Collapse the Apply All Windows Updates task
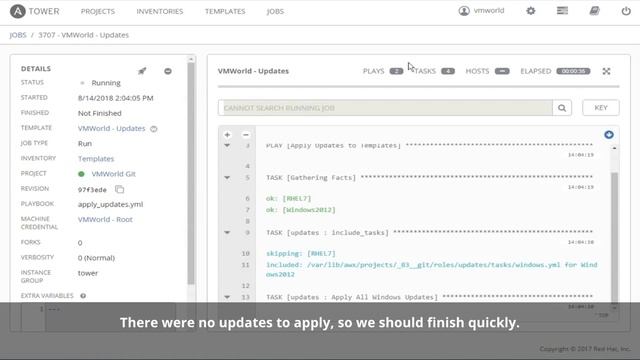 (x=227, y=297)
